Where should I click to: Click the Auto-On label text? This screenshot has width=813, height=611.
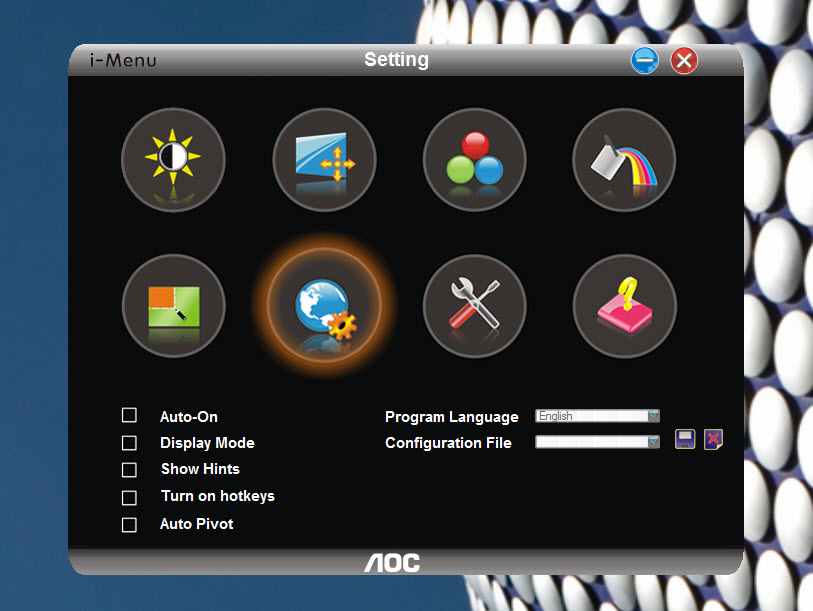(189, 417)
